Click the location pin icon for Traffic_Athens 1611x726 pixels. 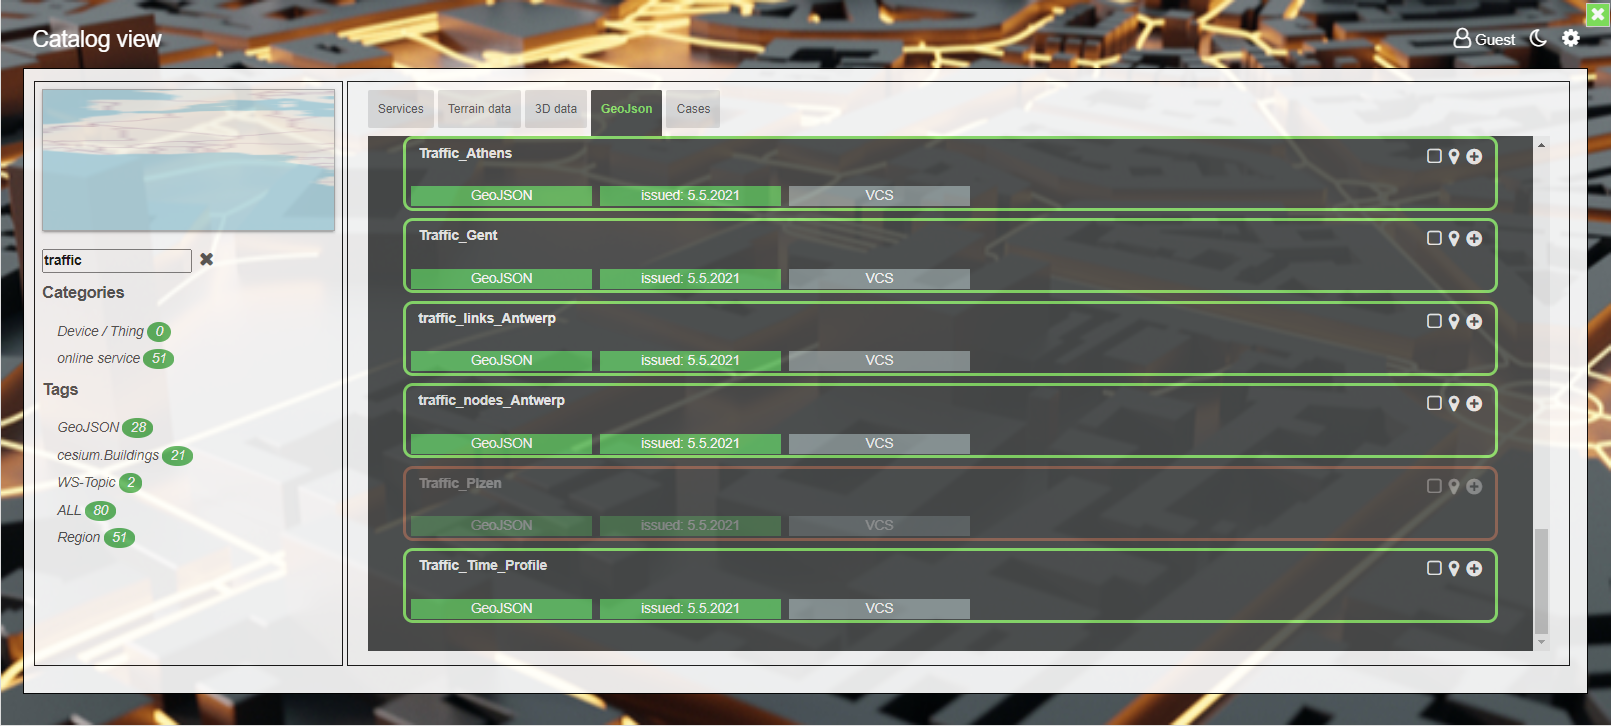(1454, 157)
